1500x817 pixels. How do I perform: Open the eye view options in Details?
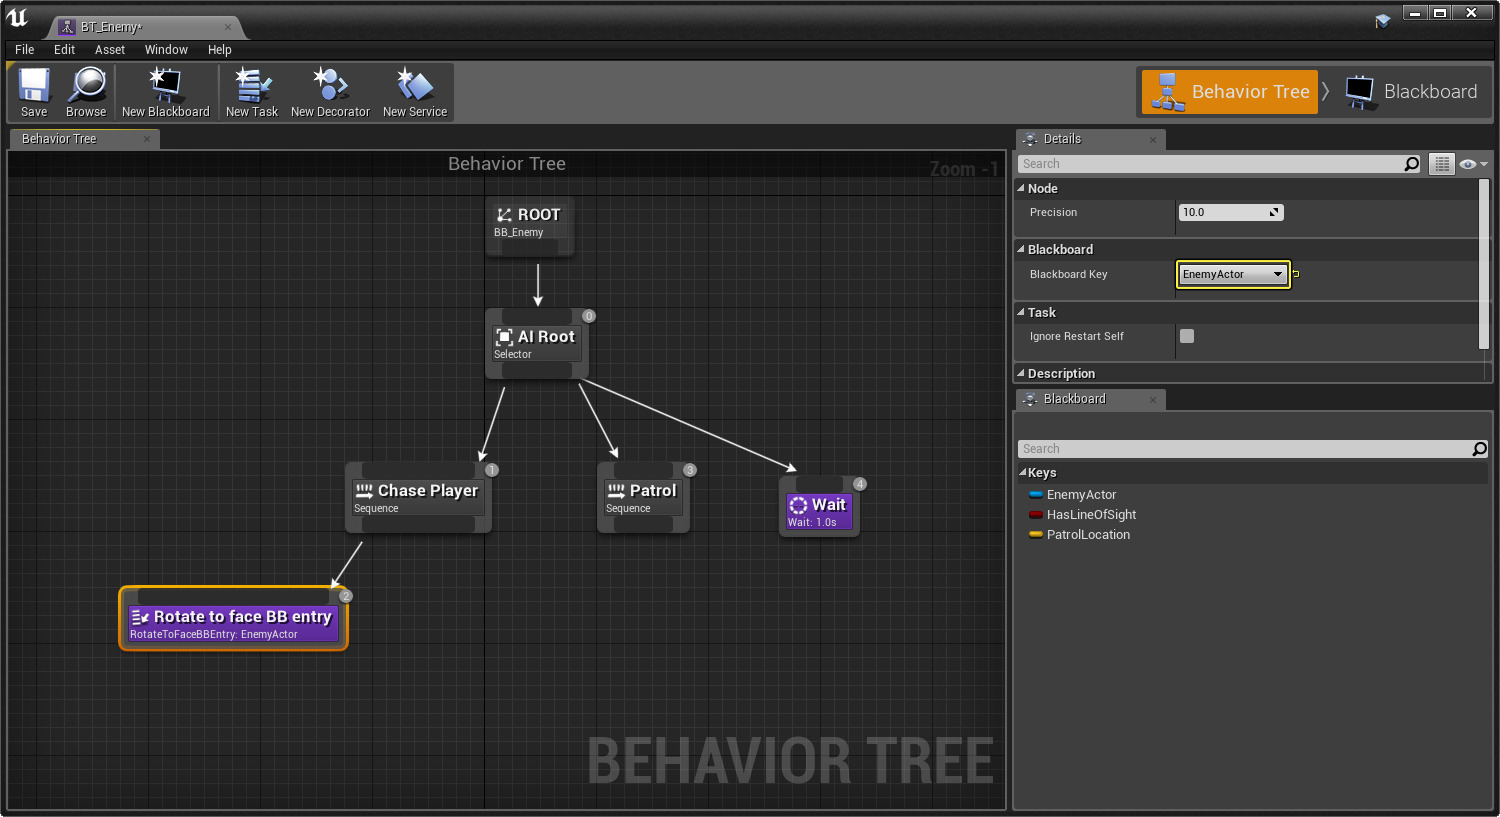pyautogui.click(x=1472, y=164)
